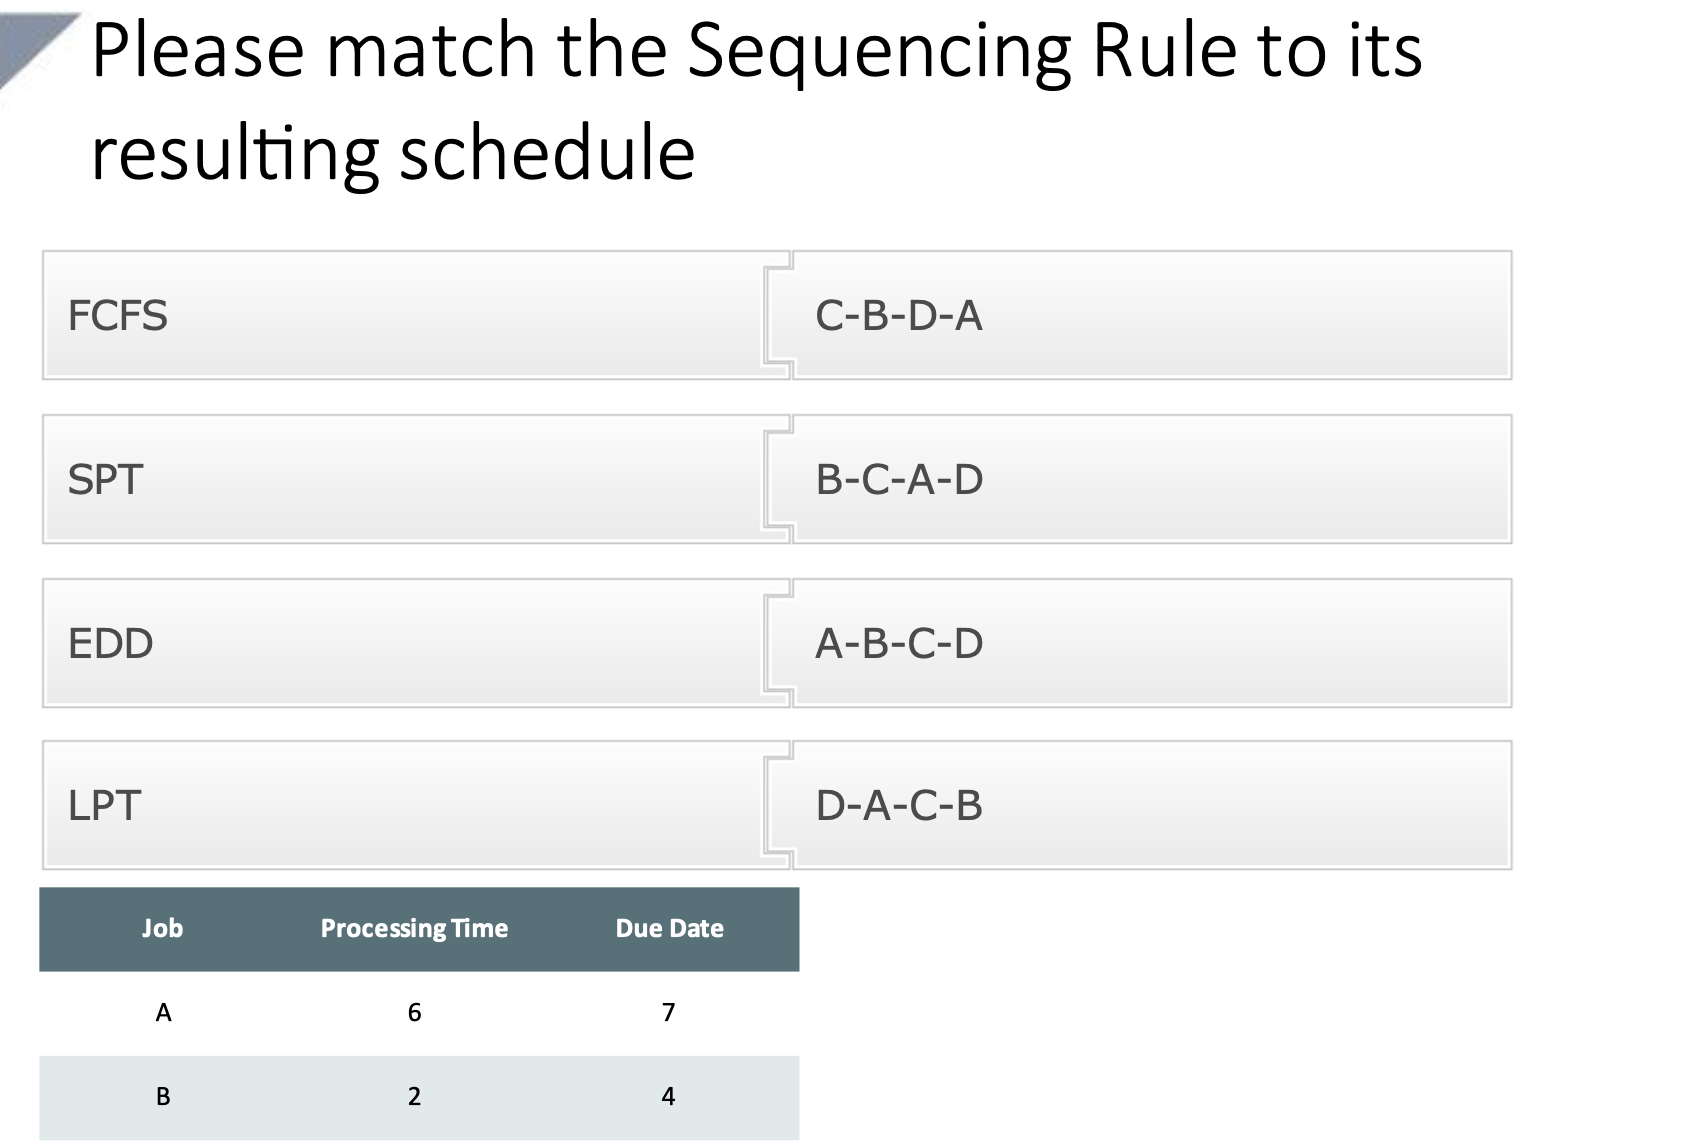This screenshot has height=1142, width=1702.
Task: Click due date value 4 for Job B
Action: point(669,1097)
